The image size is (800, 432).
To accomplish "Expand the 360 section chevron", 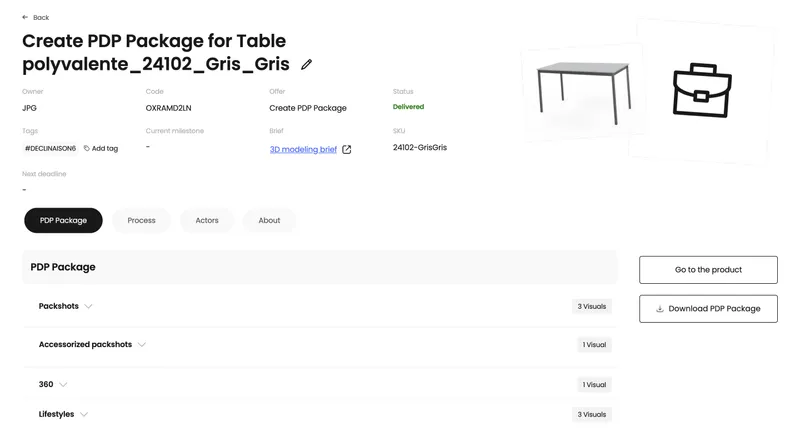I will 63,384.
